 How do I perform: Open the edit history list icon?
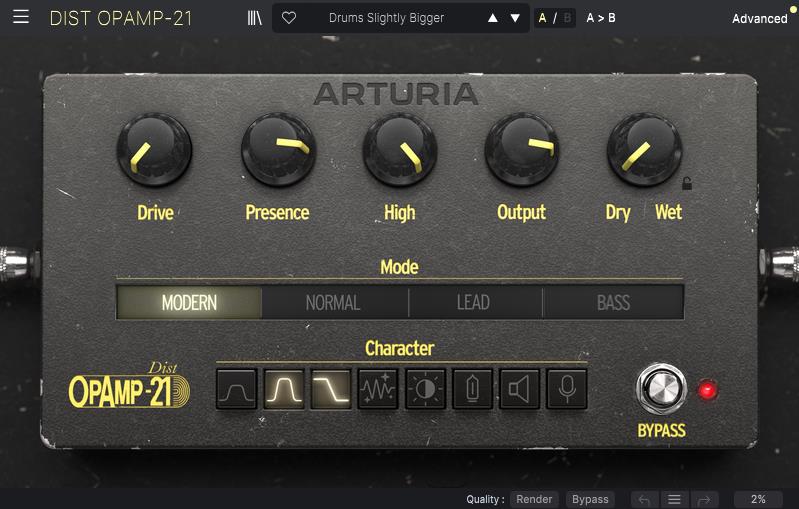pos(674,500)
